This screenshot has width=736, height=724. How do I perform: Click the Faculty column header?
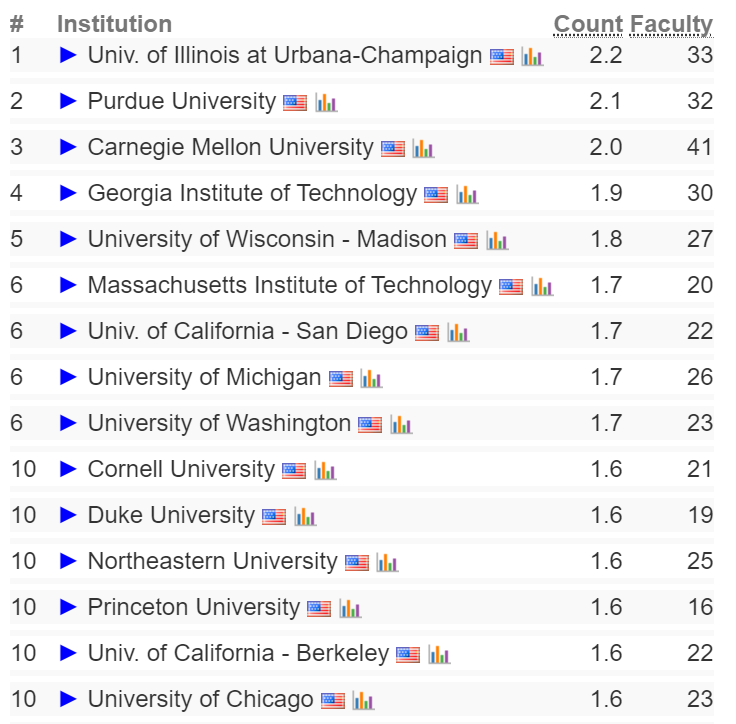tap(671, 24)
